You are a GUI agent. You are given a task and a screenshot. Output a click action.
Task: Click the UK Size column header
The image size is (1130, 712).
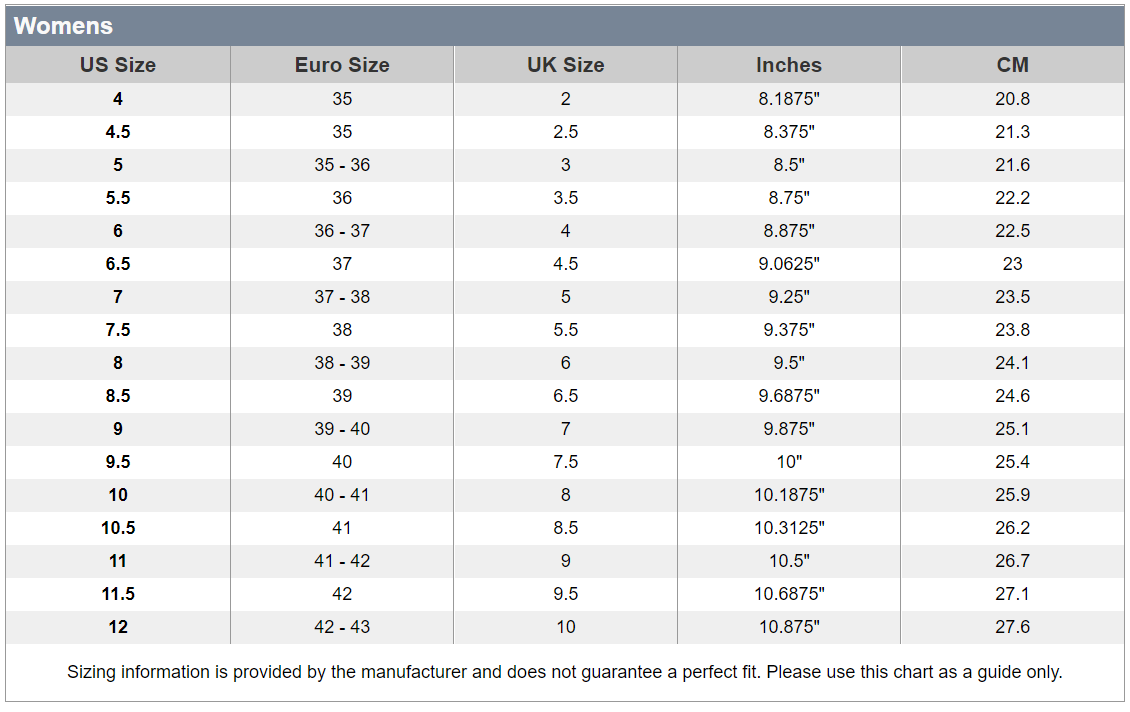566,65
